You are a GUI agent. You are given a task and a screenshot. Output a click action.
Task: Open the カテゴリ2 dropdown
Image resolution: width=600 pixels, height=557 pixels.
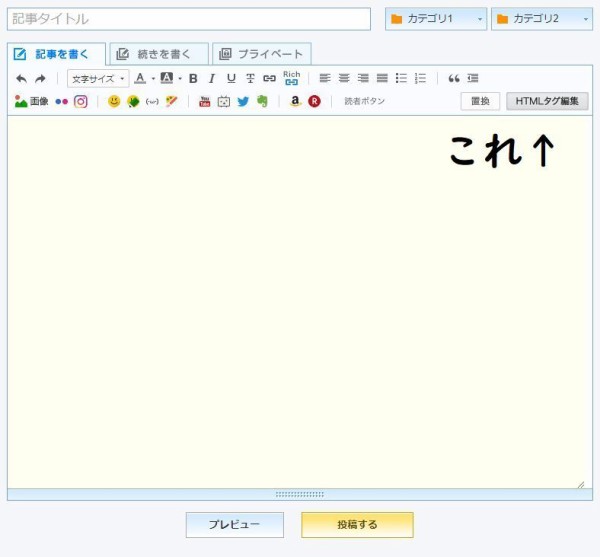point(542,19)
